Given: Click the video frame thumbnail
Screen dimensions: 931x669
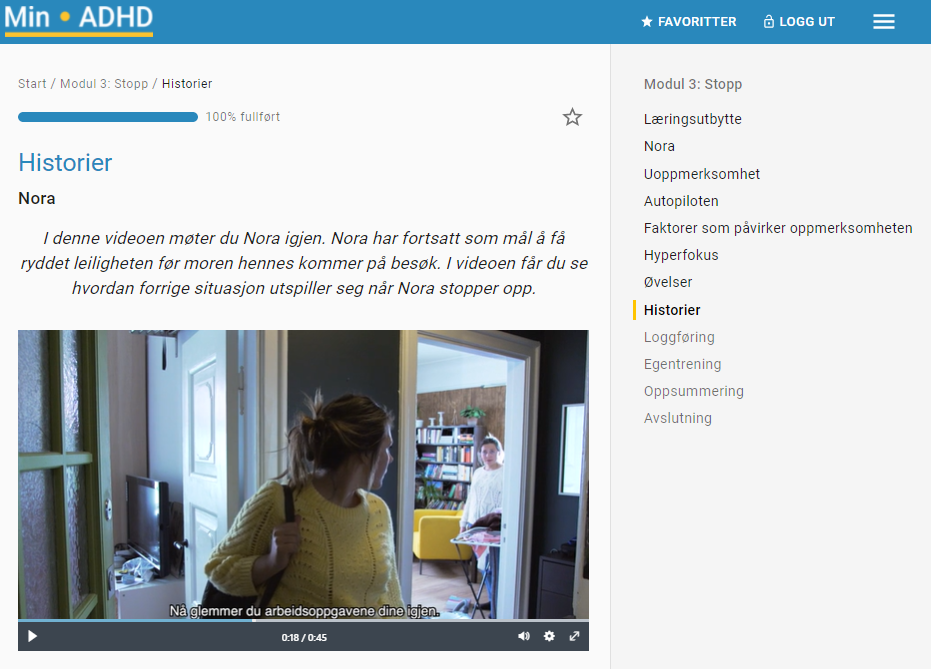Looking at the screenshot, I should click(303, 474).
